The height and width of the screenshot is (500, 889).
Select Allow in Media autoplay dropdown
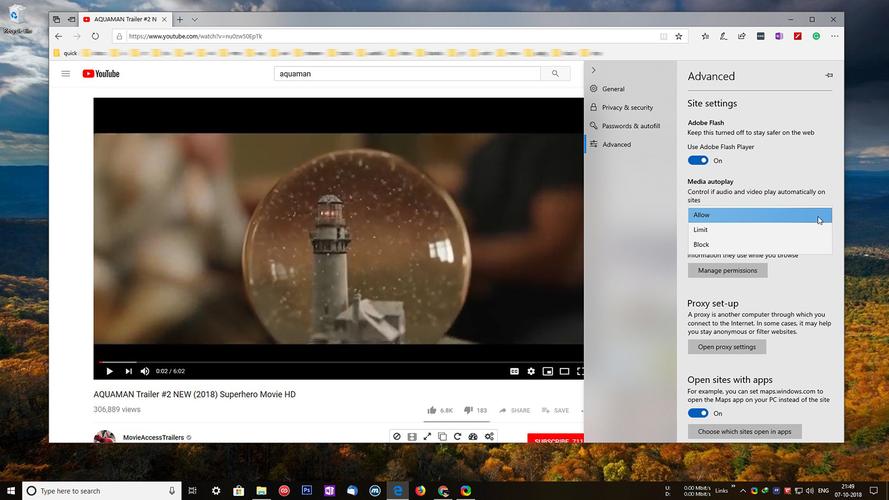pos(760,215)
